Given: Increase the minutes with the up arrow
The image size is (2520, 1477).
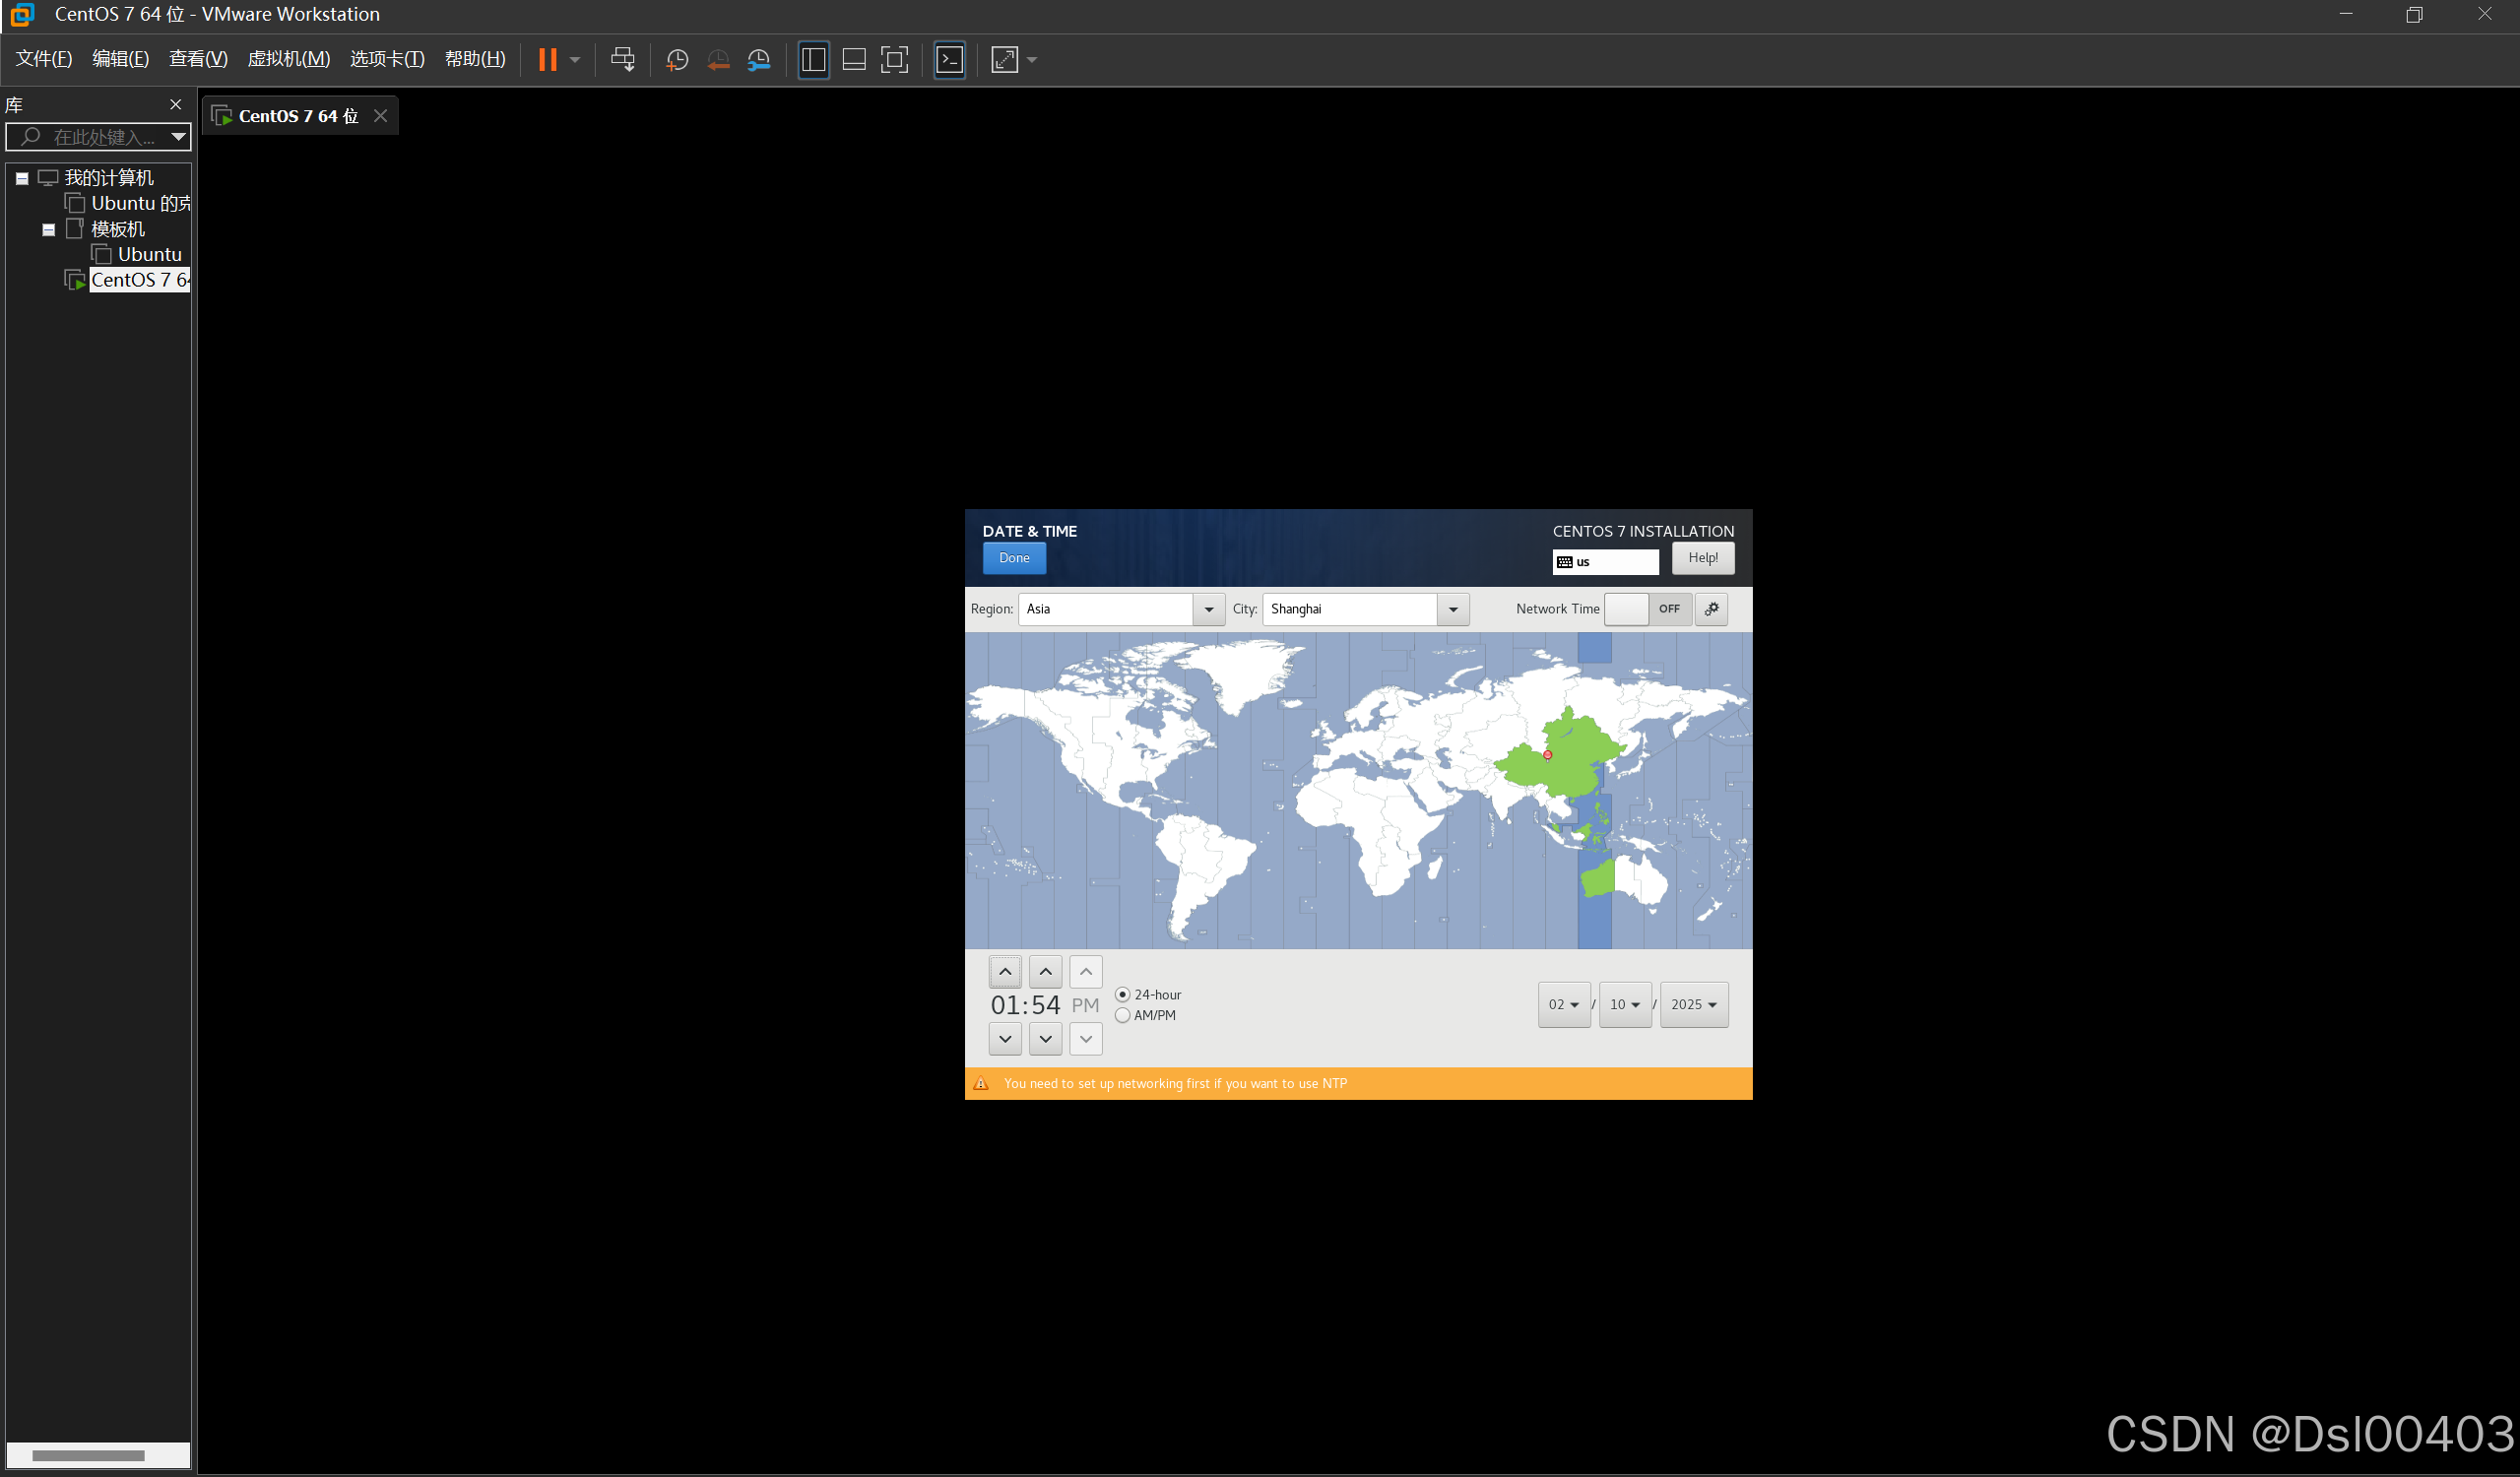Looking at the screenshot, I should coord(1046,971).
